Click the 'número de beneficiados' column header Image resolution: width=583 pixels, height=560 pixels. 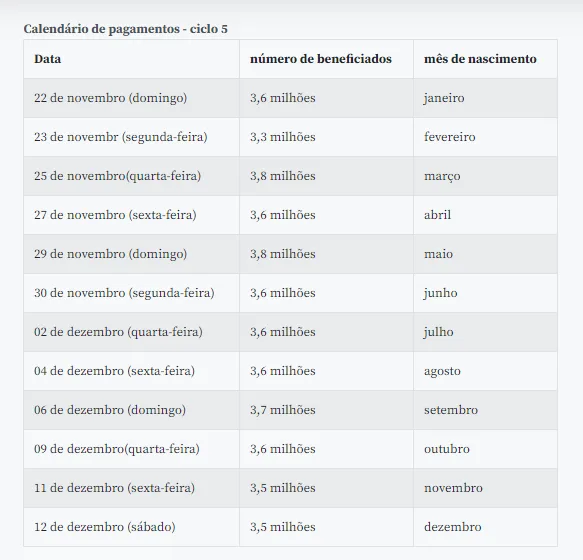point(326,59)
